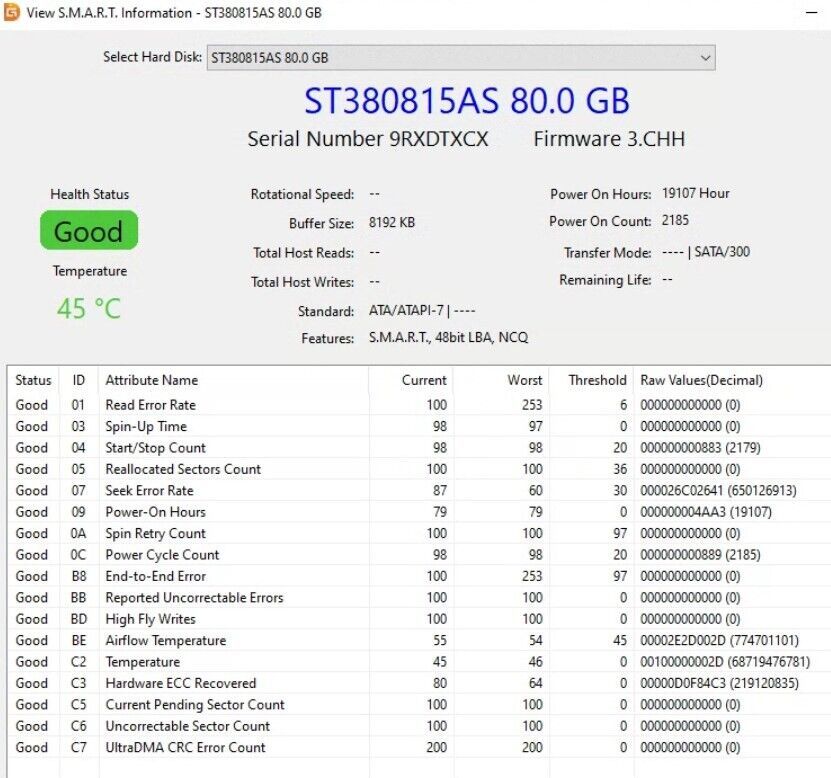Click the raw value 000026C02641 (650126913)
Image resolution: width=831 pixels, height=778 pixels.
(x=718, y=490)
